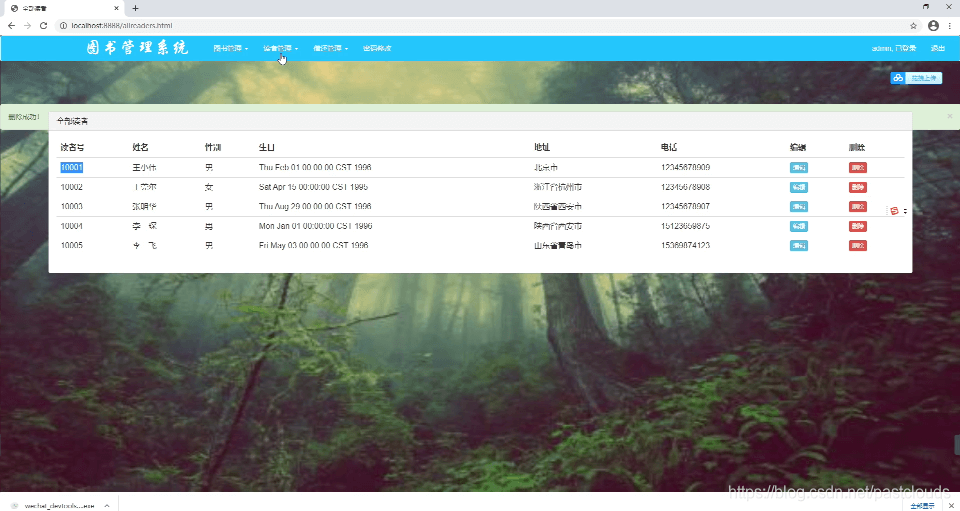Click phone number 15369874123
960x511 pixels.
point(685,246)
